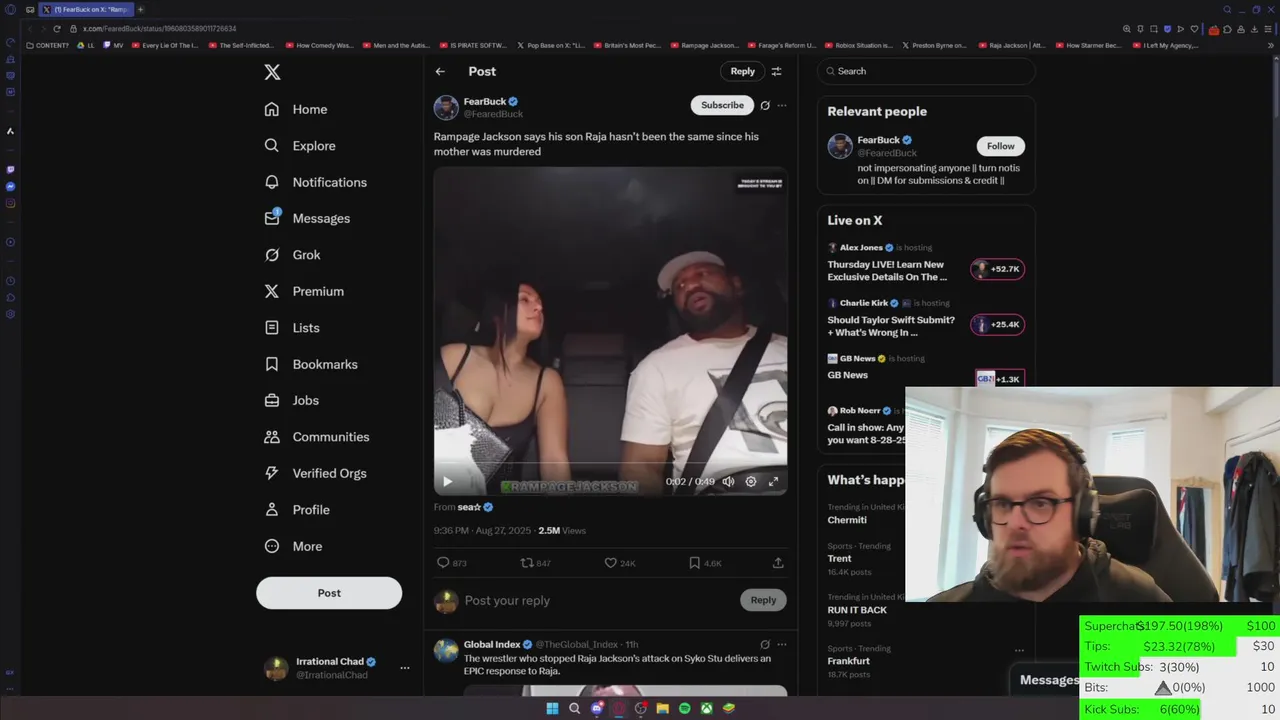Viewport: 1280px width, 720px height.
Task: Play the Rampage Jackson video
Action: pos(447,481)
